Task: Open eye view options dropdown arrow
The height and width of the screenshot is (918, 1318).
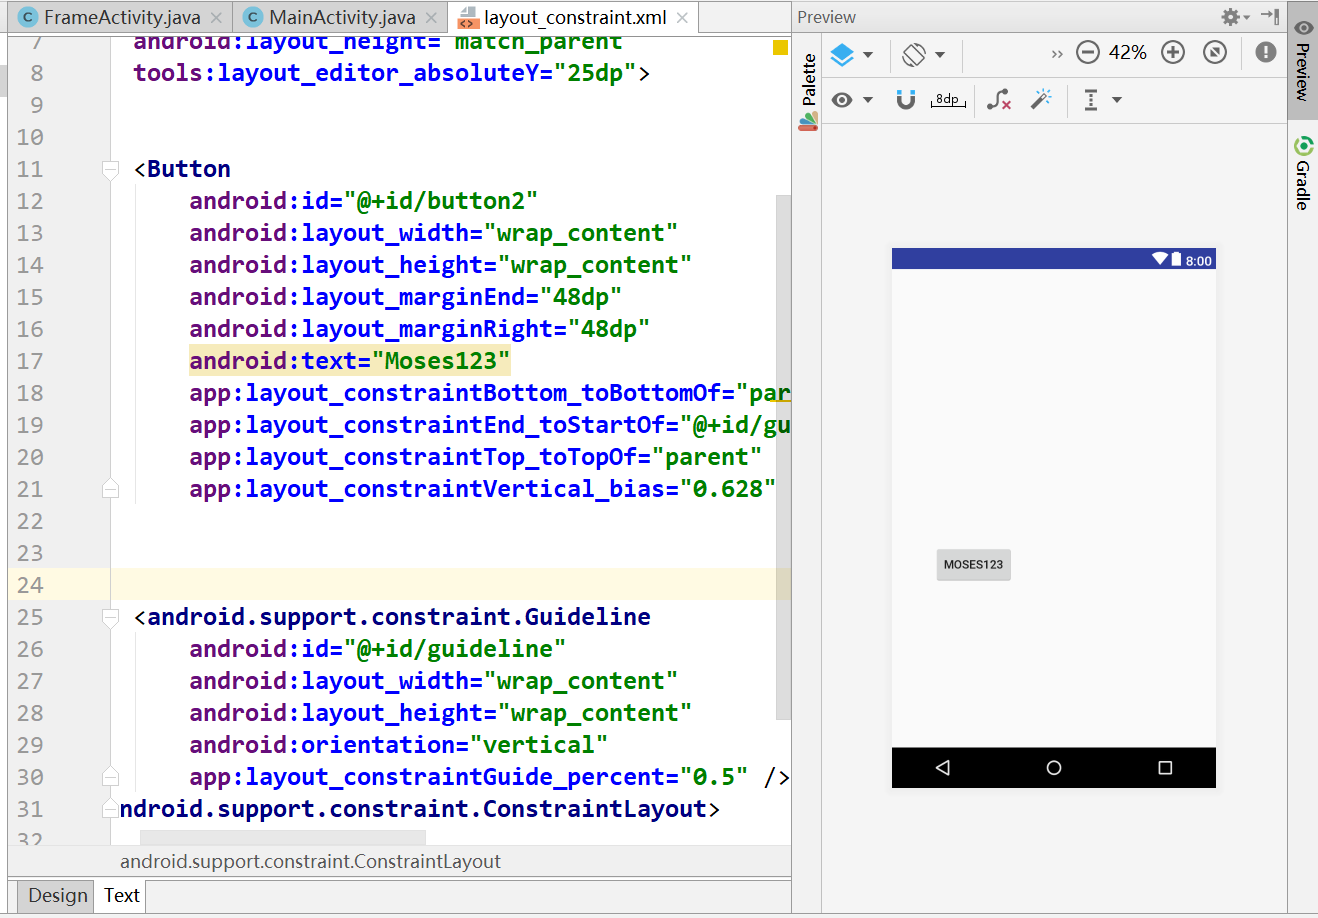Action: tap(868, 100)
